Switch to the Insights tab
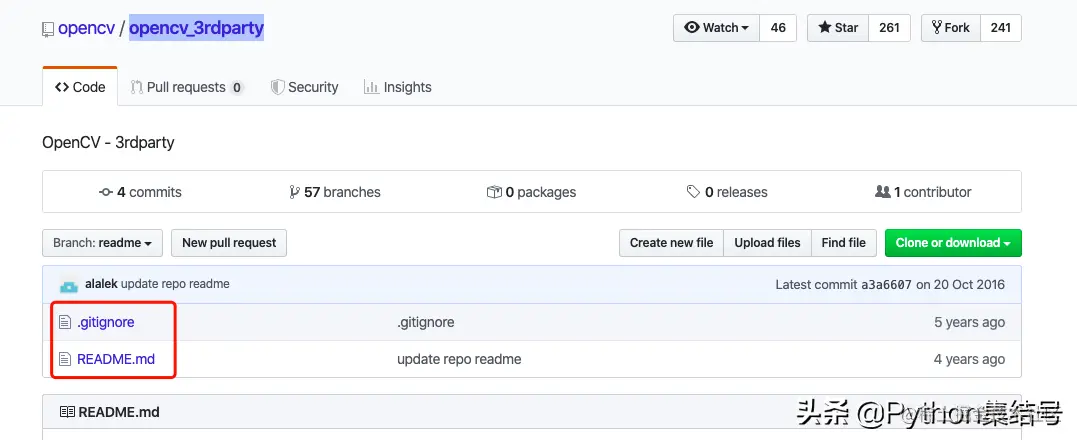Image resolution: width=1077 pixels, height=440 pixels. (x=398, y=87)
